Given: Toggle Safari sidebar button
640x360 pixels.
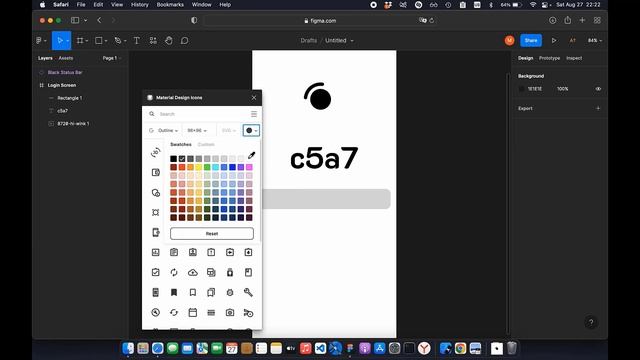Looking at the screenshot, I should (75, 20).
